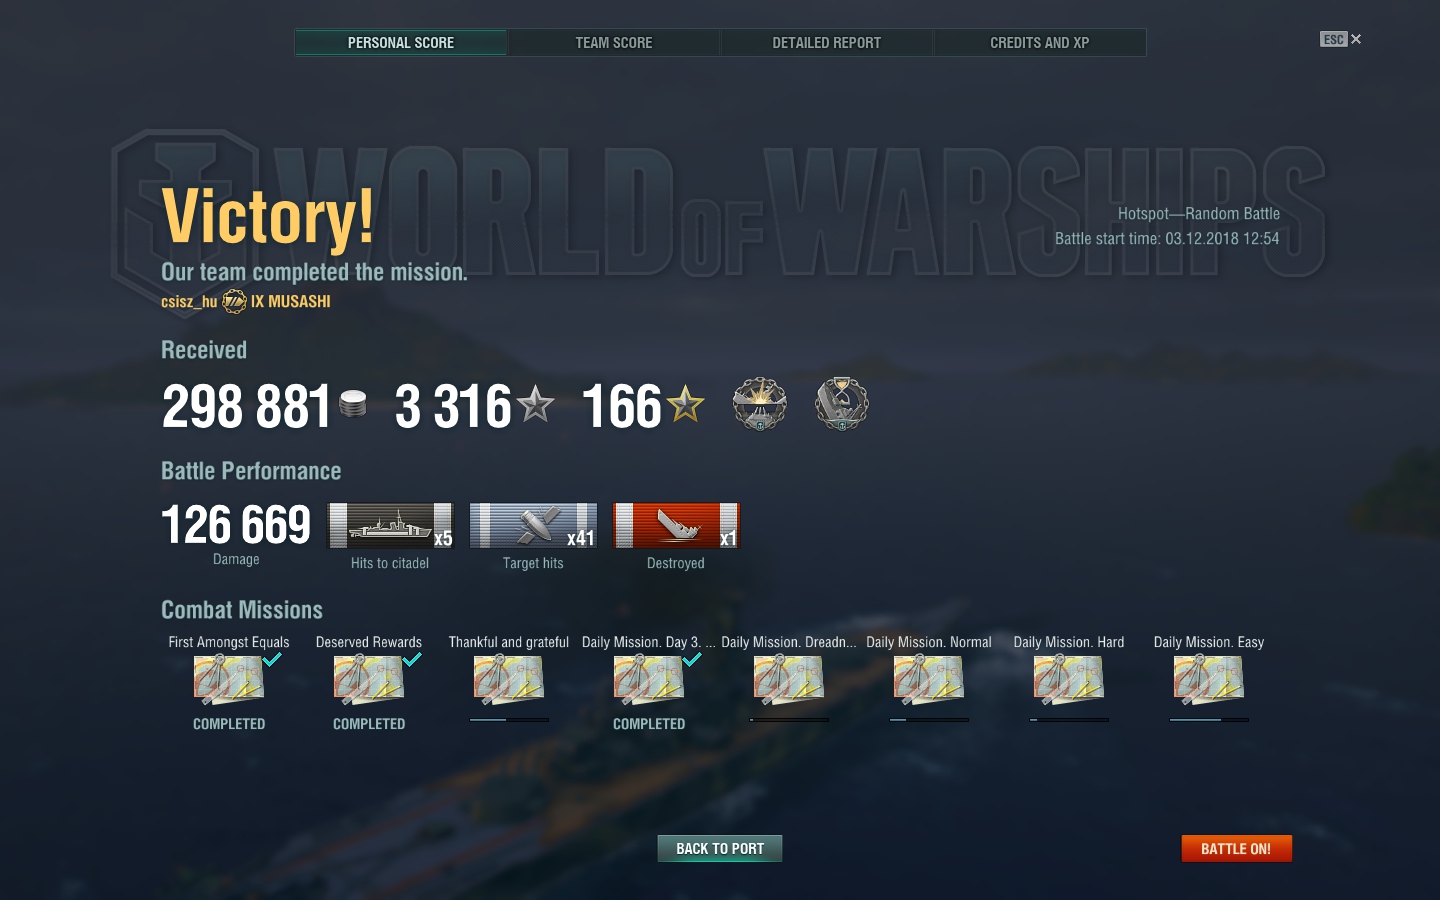Click the clan emblem next to csisz_hu
Screen dimensions: 1440x900
[234, 301]
